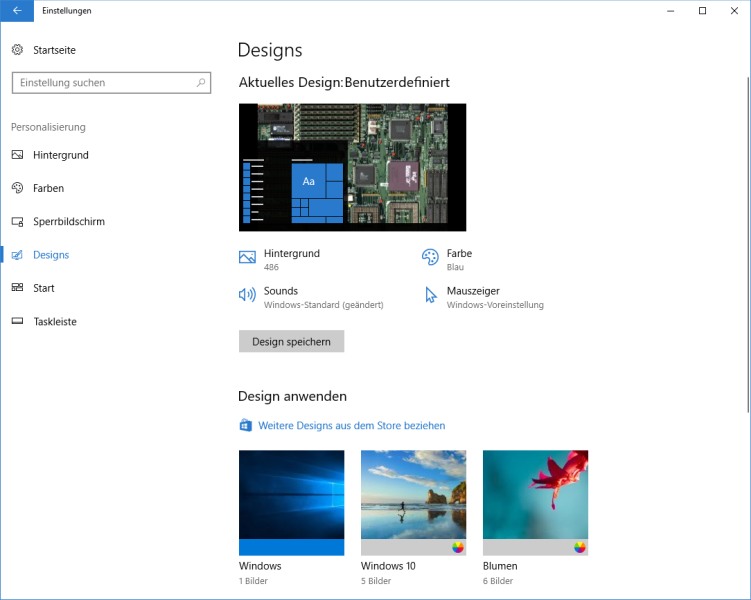
Task: Click the color wheel on Blumen design
Action: click(x=580, y=547)
